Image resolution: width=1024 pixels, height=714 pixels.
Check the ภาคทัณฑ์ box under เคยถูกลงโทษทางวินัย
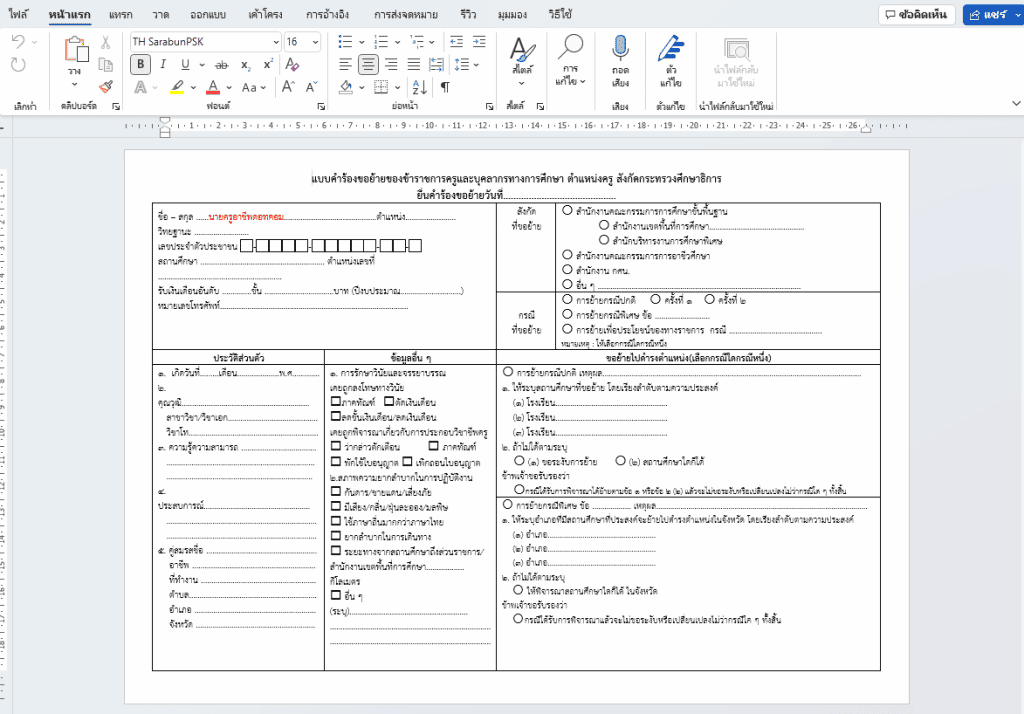(336, 401)
